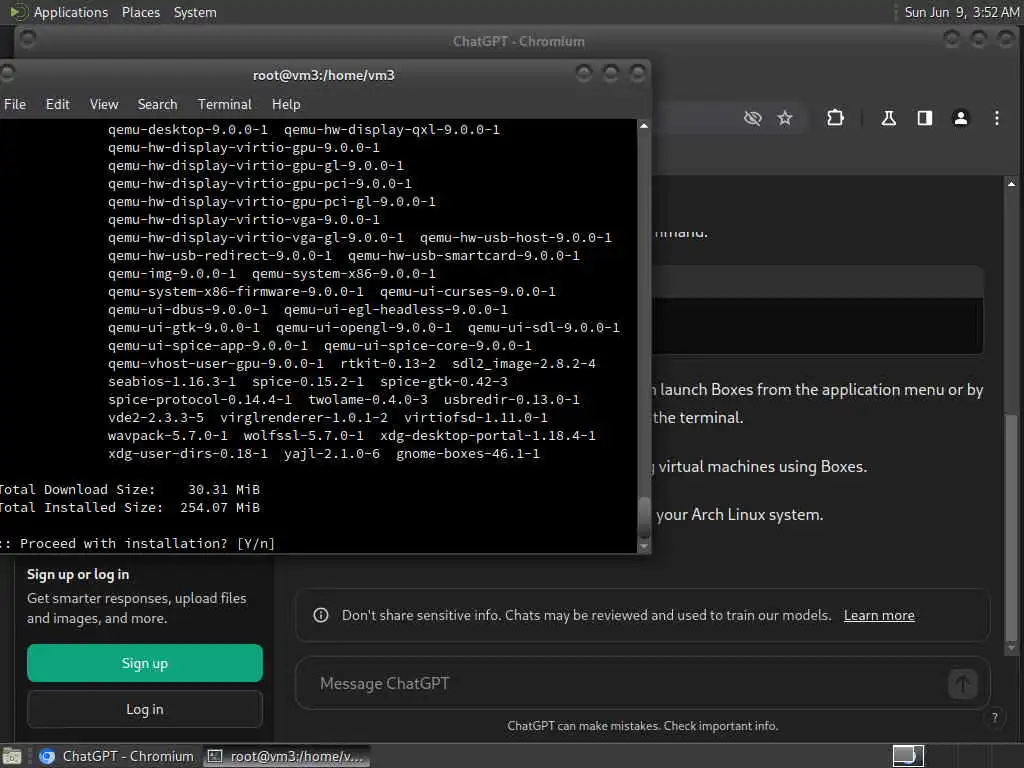This screenshot has height=768, width=1024.
Task: Open the terminal Search menu
Action: [x=157, y=104]
